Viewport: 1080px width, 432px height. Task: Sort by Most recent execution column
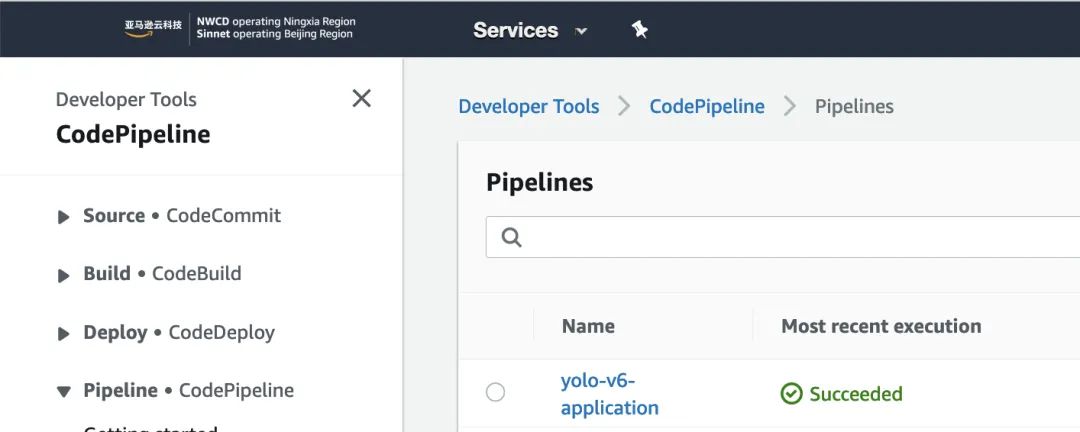point(880,326)
